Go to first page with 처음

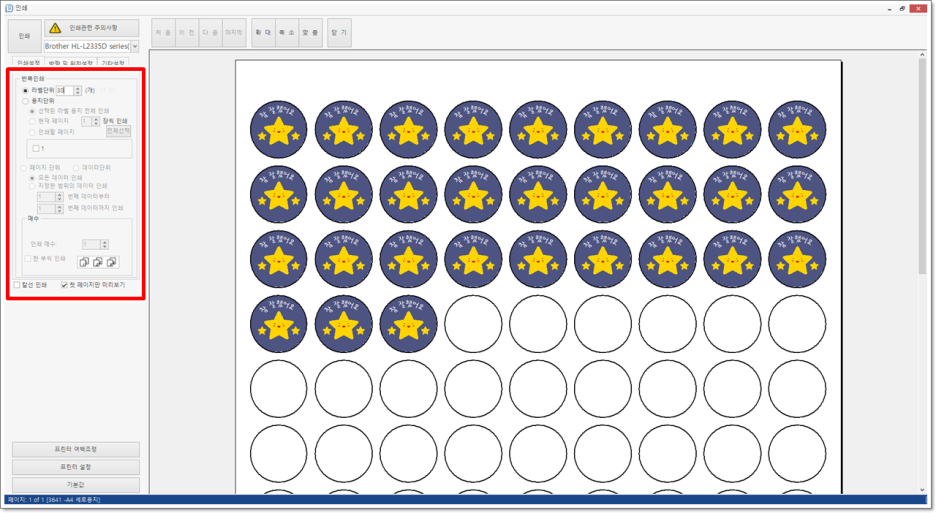[163, 33]
